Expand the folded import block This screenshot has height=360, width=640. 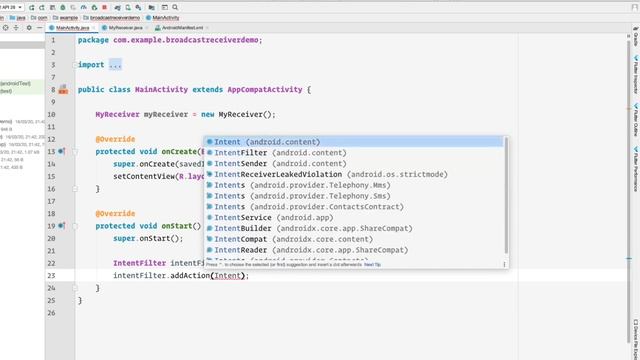75,65
